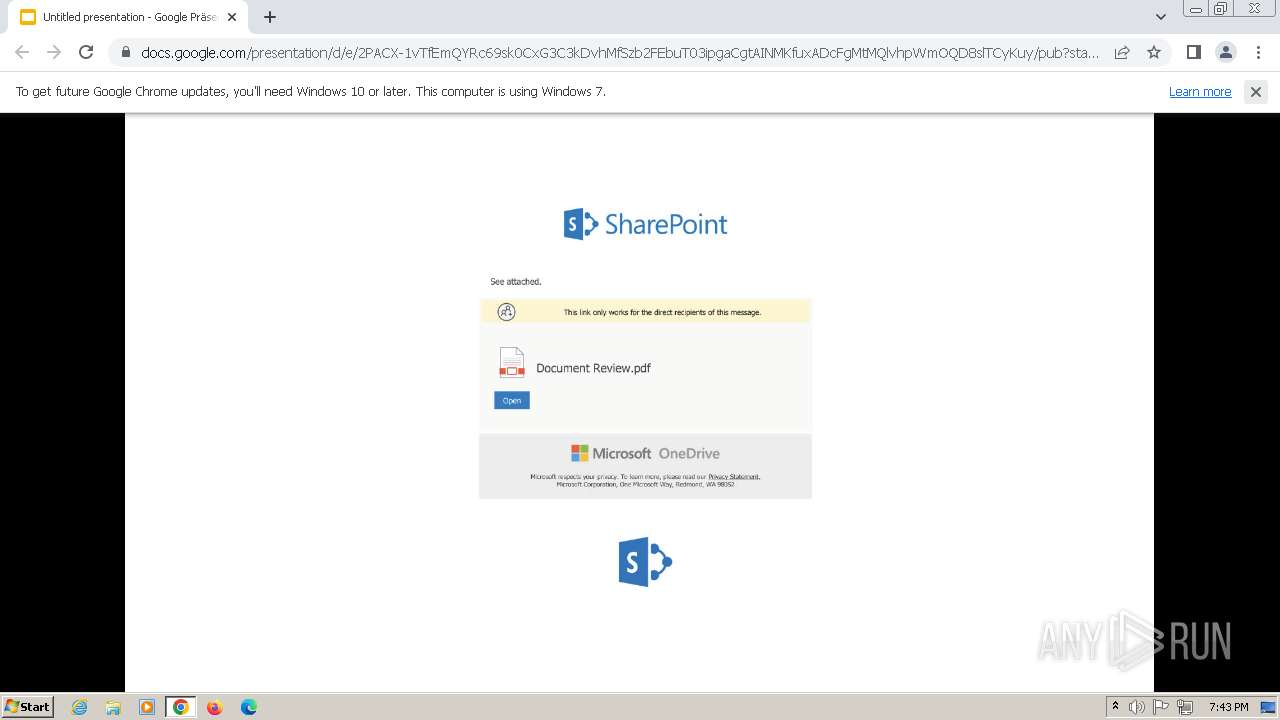
Task: Click the Document Review.pdf file icon
Action: click(x=512, y=363)
